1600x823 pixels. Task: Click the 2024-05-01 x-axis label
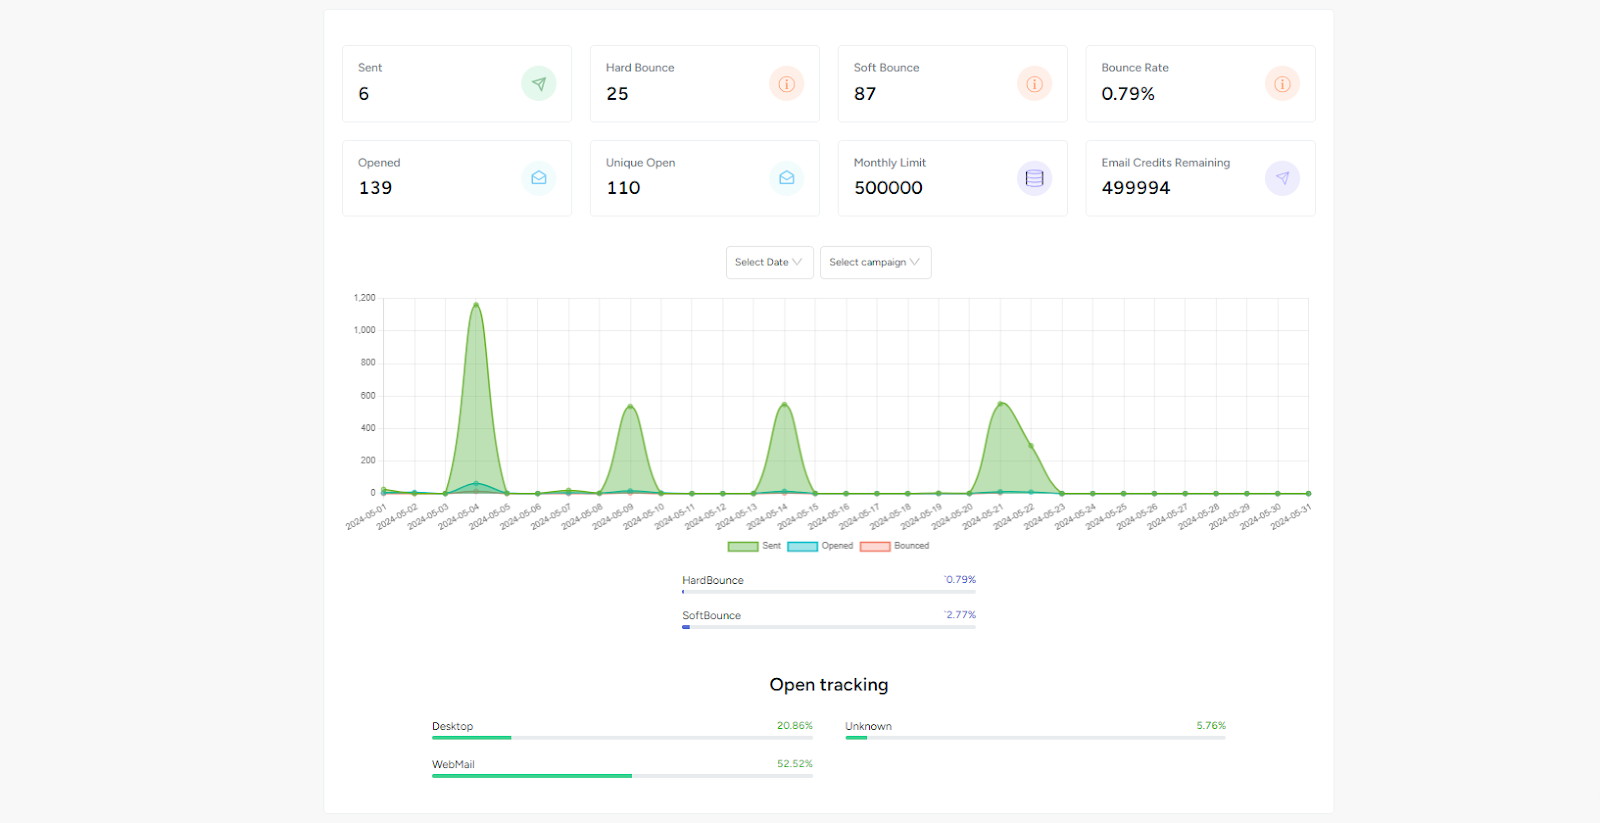coord(366,517)
